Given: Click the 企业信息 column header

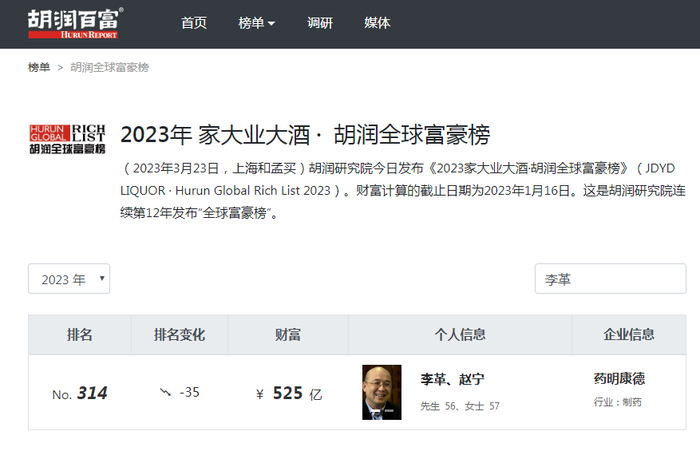Looking at the screenshot, I should pyautogui.click(x=629, y=335).
